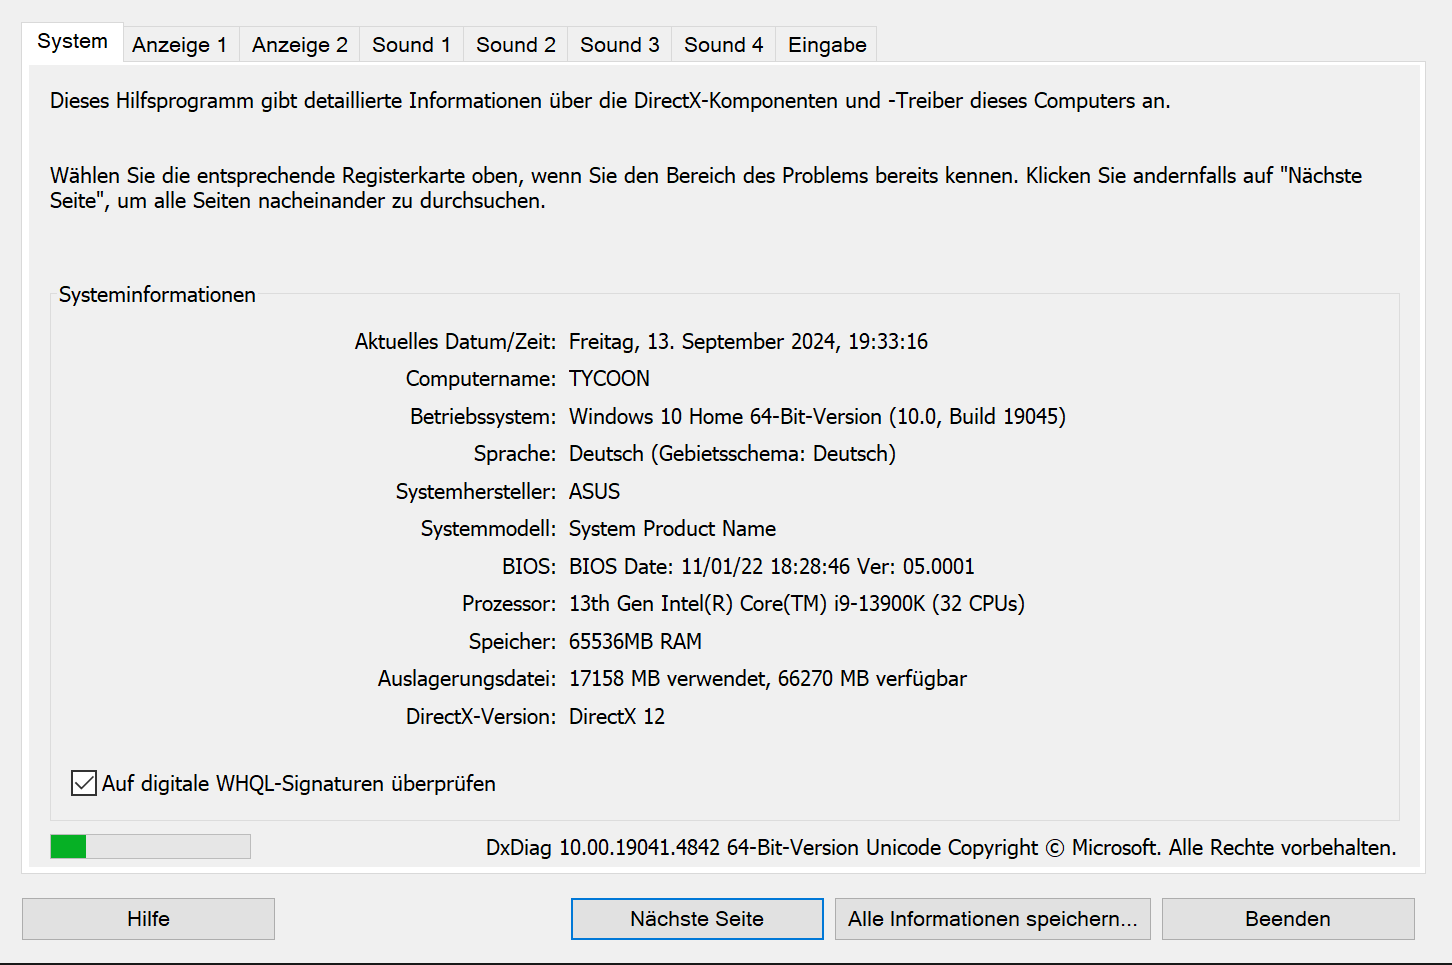Viewport: 1452px width, 965px height.
Task: Select the Anzeige 2 tab
Action: point(299,45)
